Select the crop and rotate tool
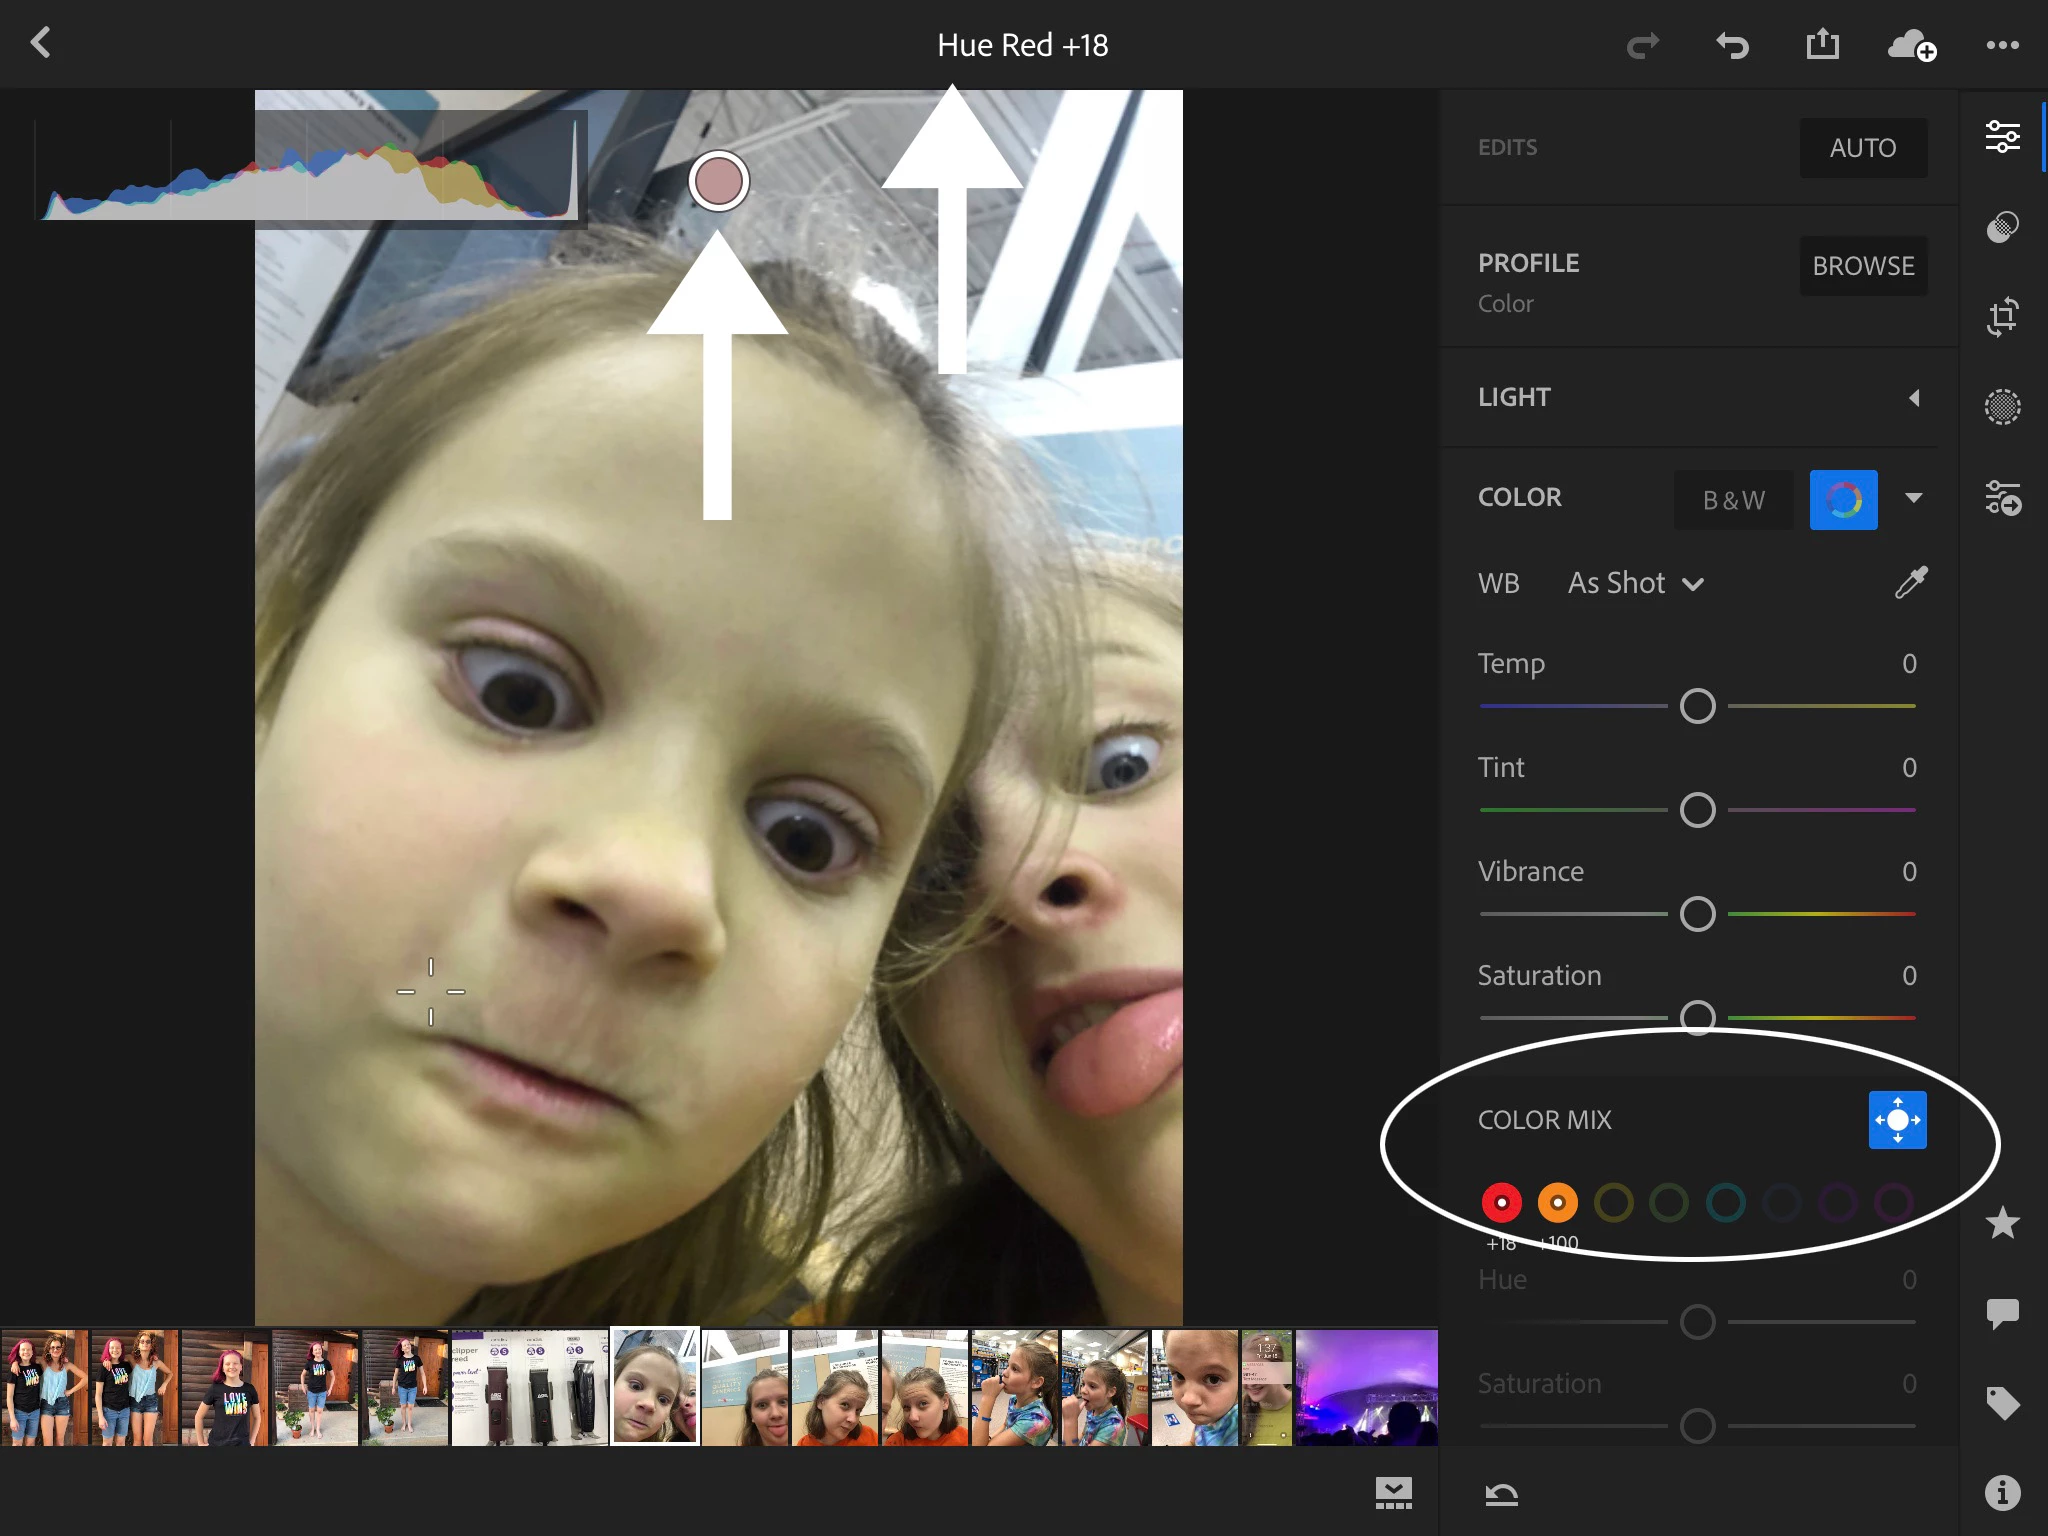Image resolution: width=2048 pixels, height=1536 pixels. click(2002, 317)
